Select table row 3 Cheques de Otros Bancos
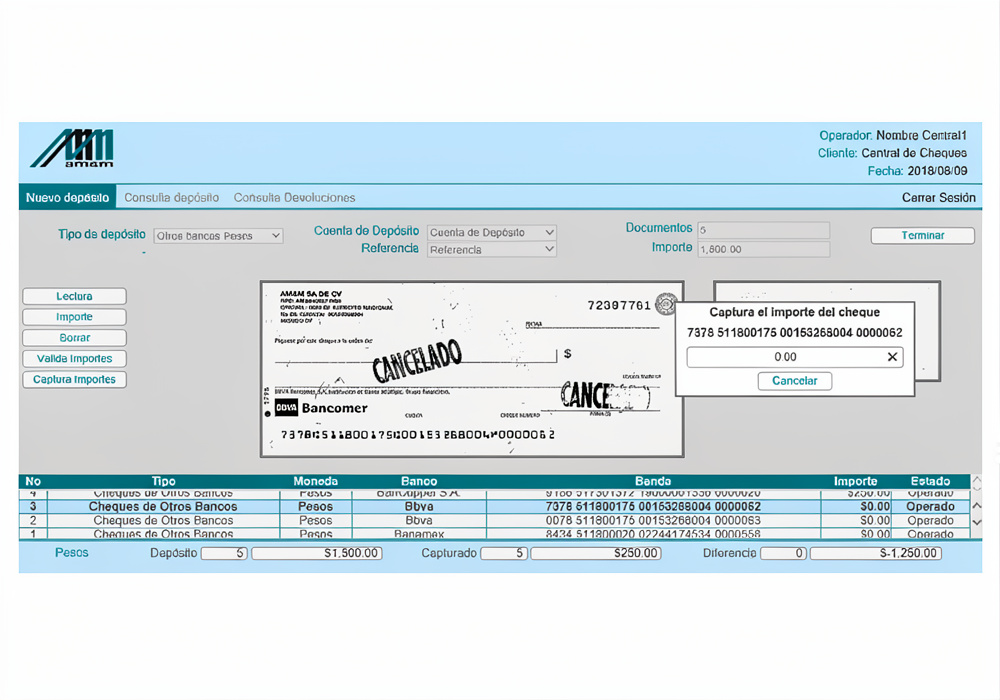Viewport: 1000px width, 700px height. 495,507
